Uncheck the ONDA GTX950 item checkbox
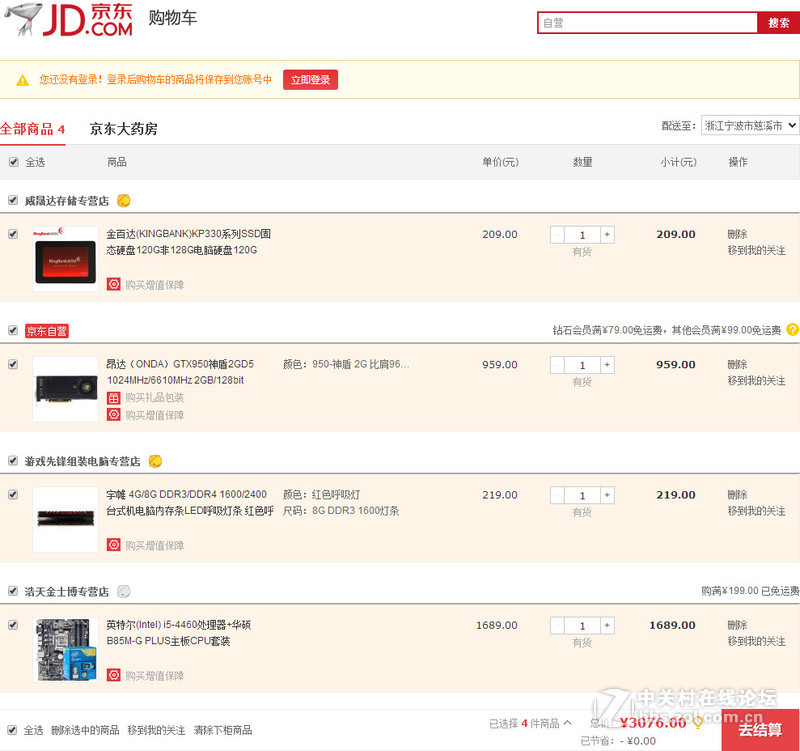The width and height of the screenshot is (800, 751). click(x=13, y=364)
